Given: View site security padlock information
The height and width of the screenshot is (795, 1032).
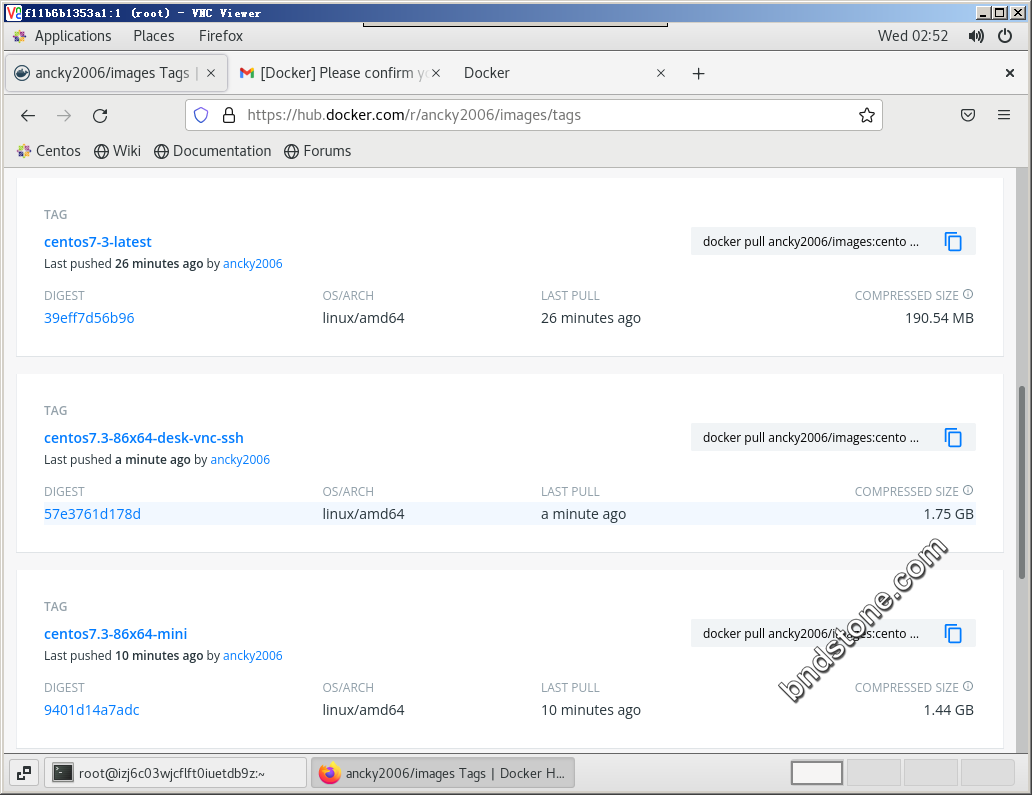Looking at the screenshot, I should click(x=229, y=115).
